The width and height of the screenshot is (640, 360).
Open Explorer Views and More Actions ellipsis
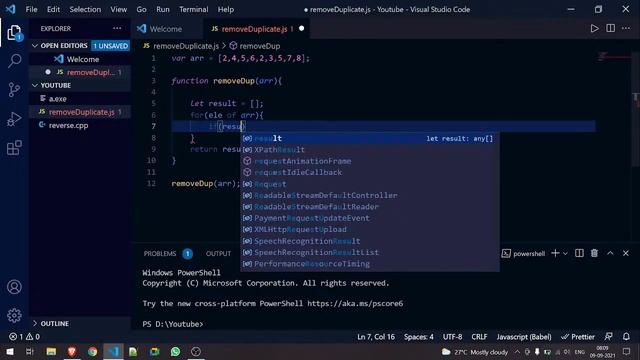coord(117,28)
